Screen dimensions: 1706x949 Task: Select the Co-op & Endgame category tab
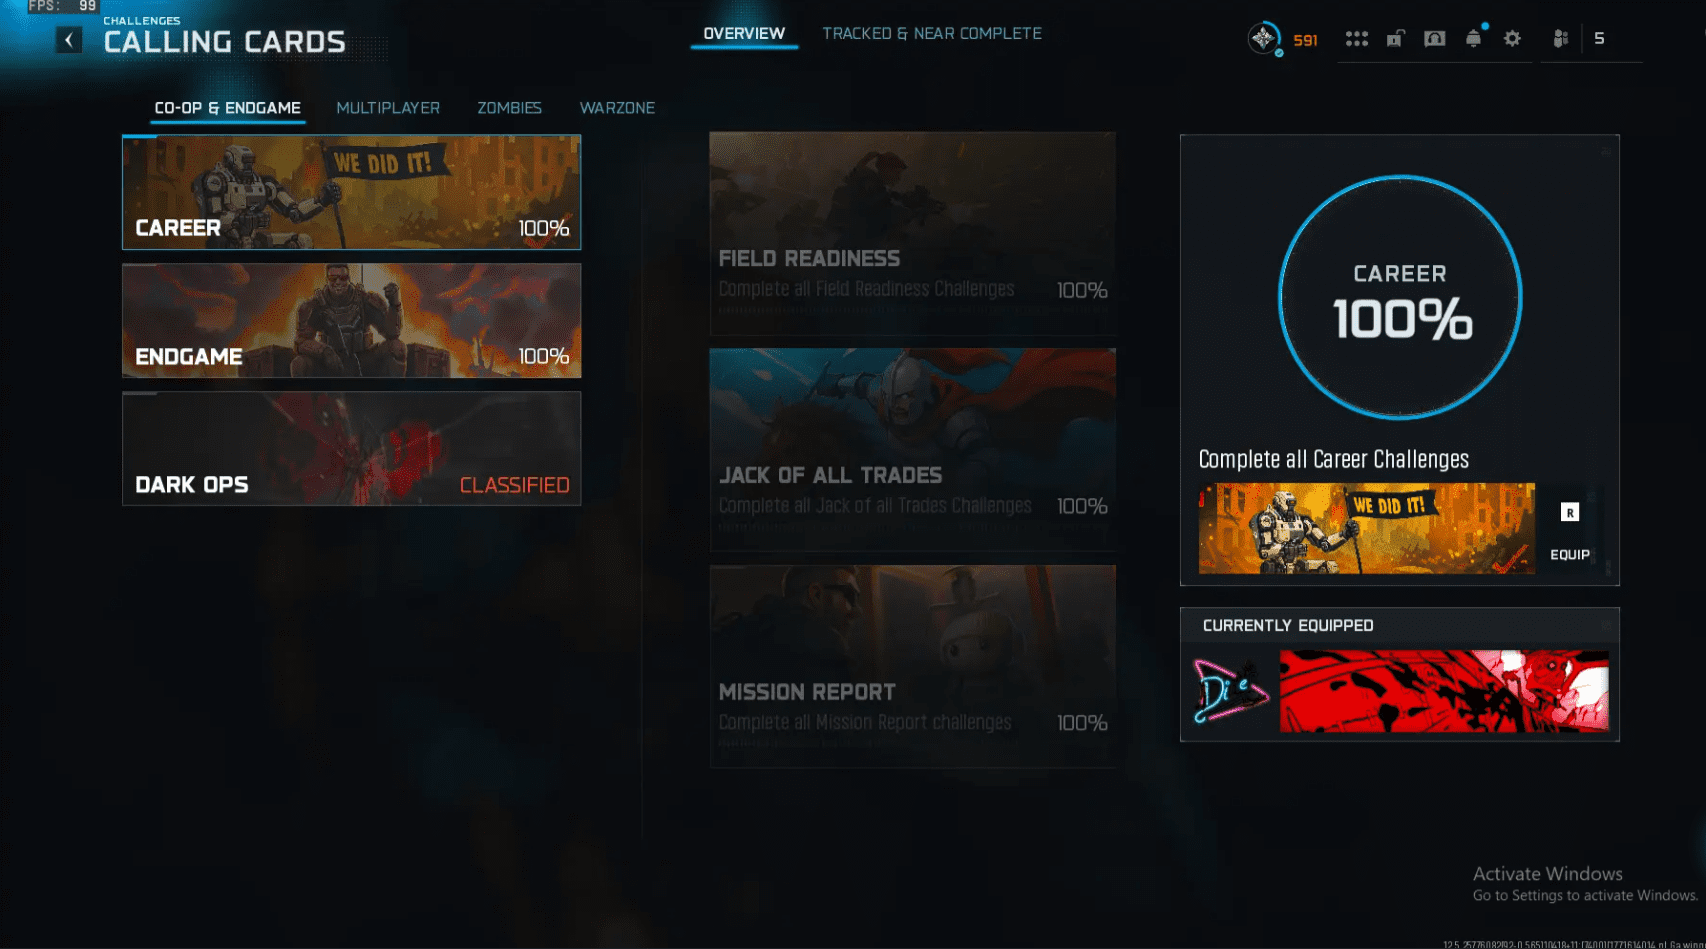pos(227,108)
